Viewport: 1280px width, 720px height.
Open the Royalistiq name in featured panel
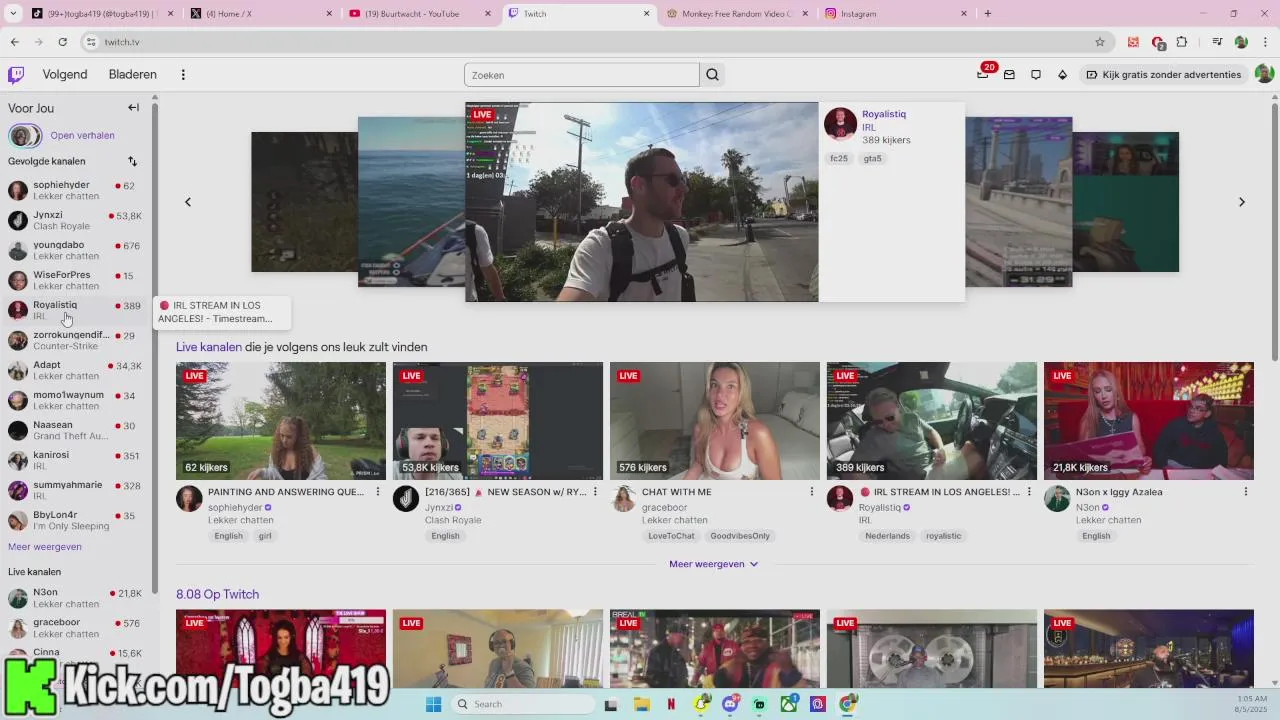[x=884, y=114]
